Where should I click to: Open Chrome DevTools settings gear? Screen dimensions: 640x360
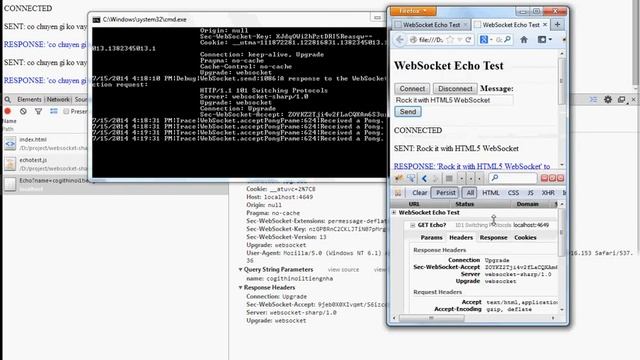coord(608,99)
